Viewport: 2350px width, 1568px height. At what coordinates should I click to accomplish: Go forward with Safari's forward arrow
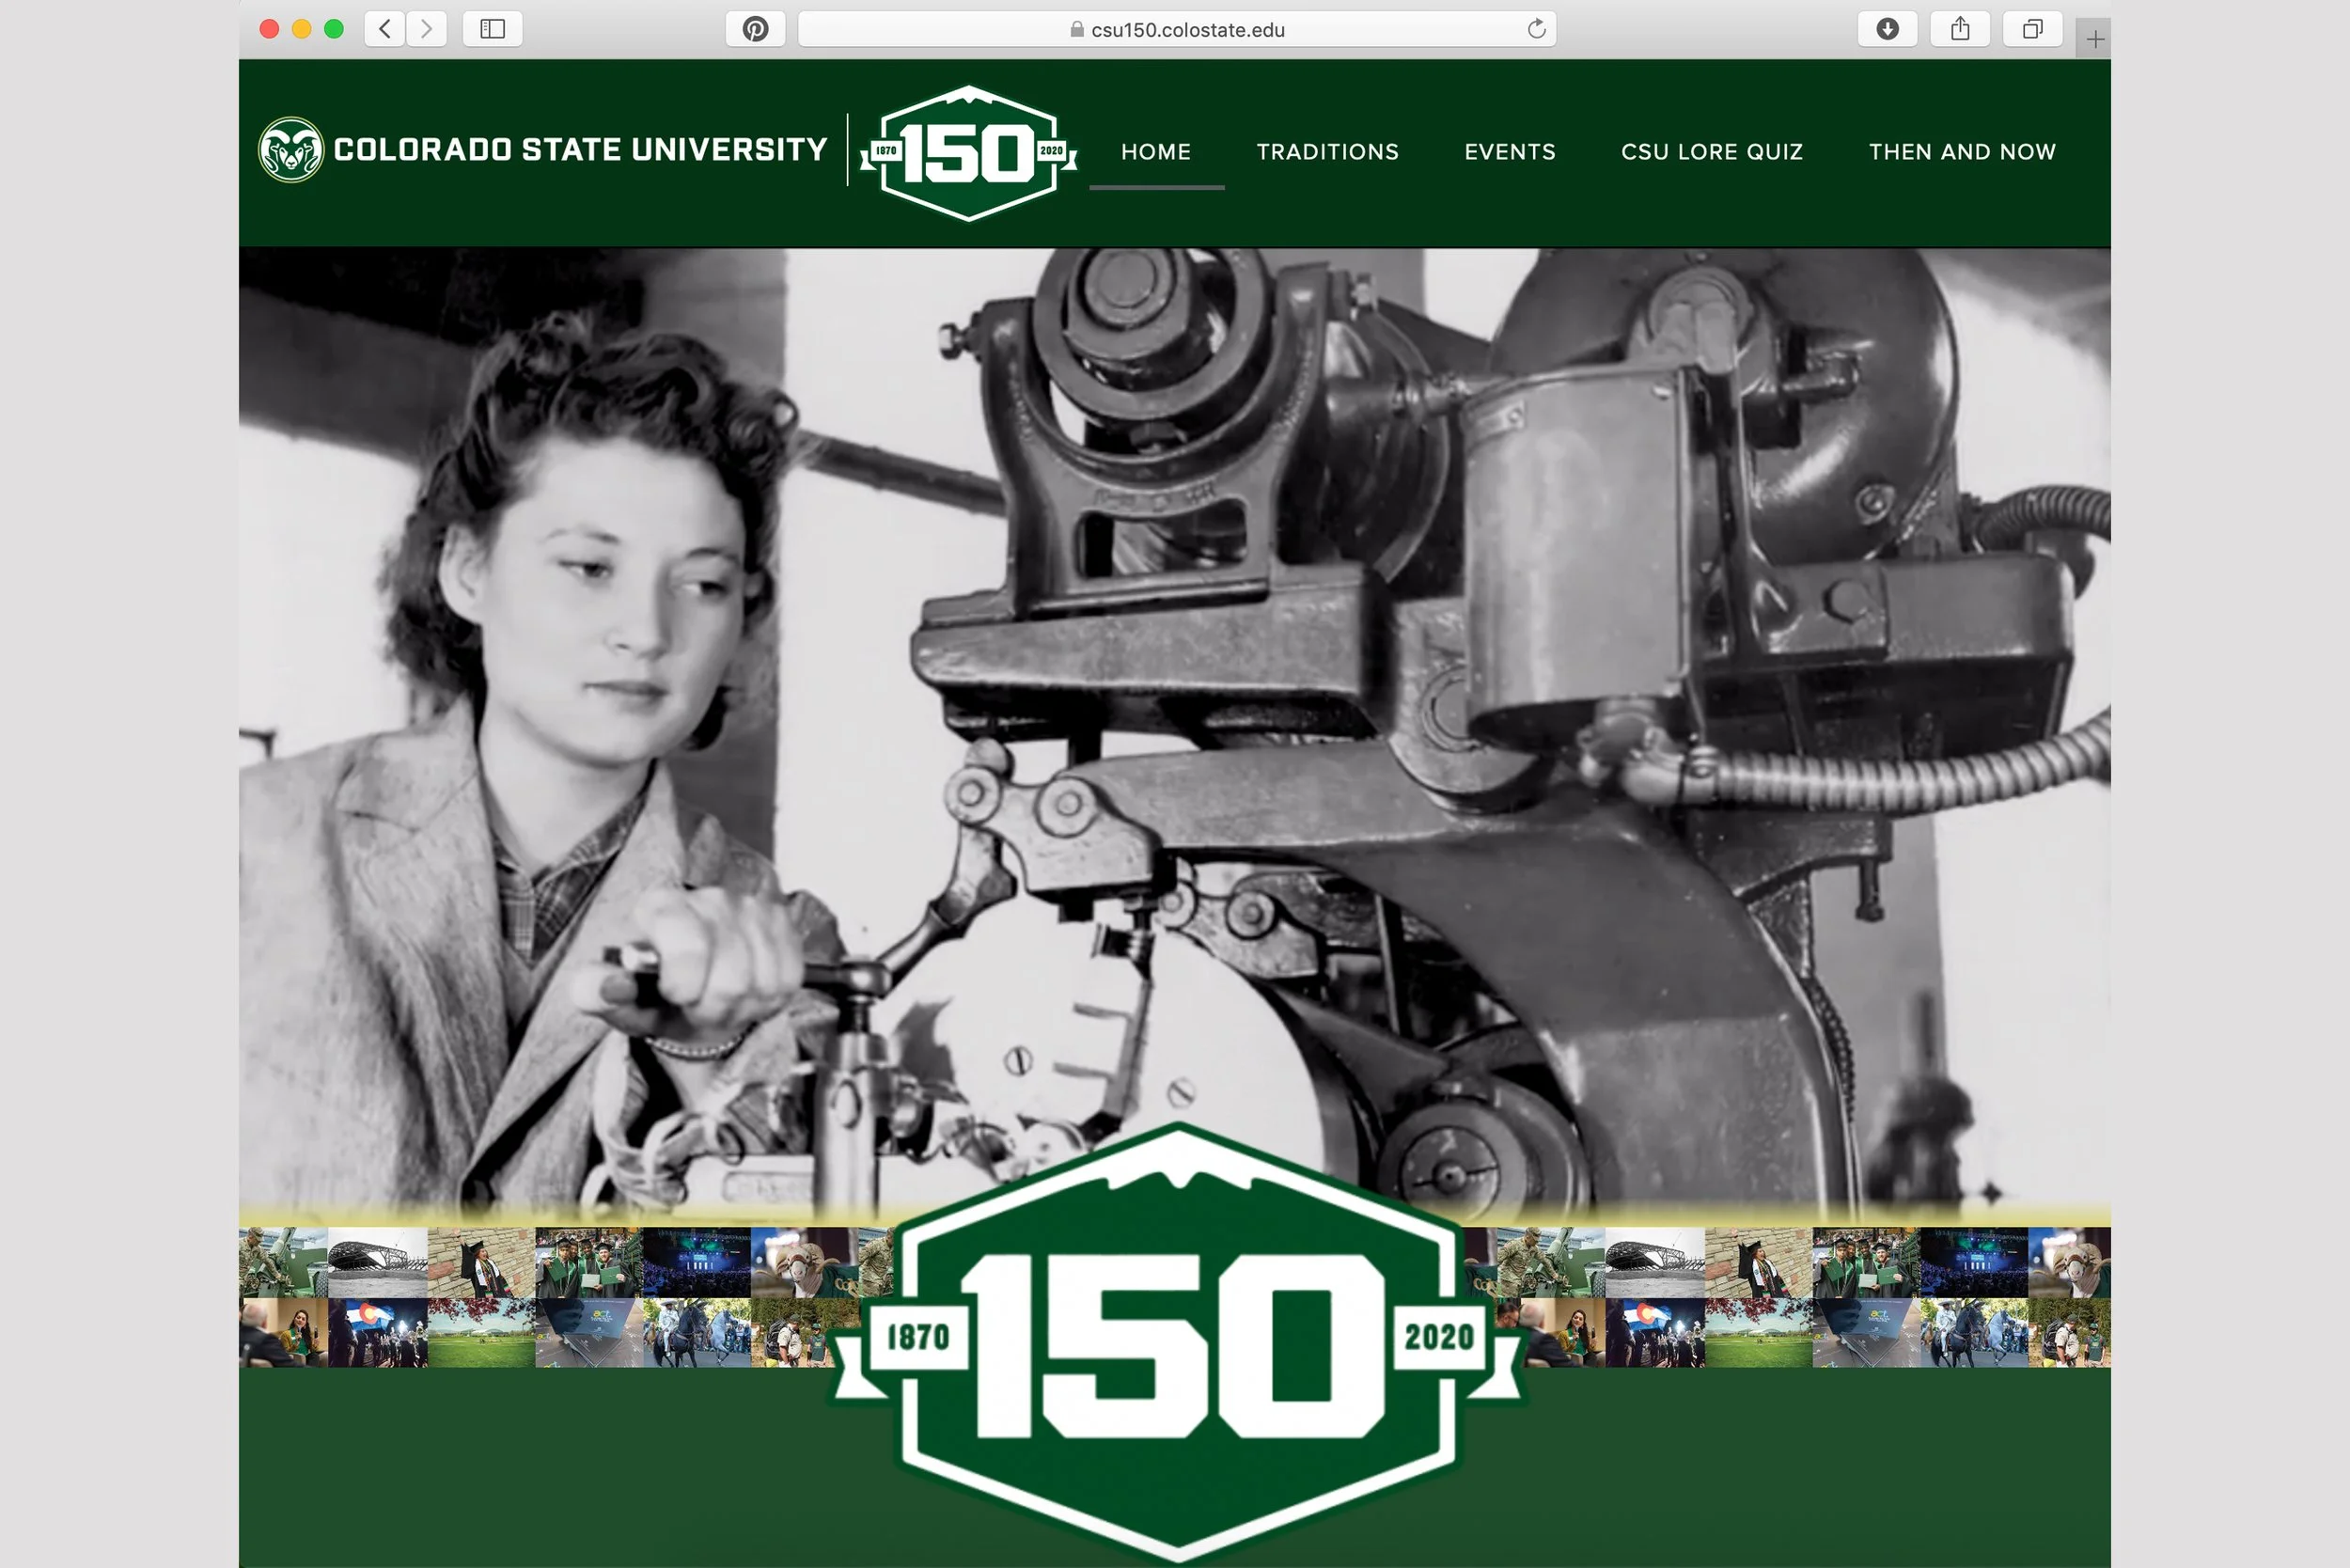click(427, 29)
